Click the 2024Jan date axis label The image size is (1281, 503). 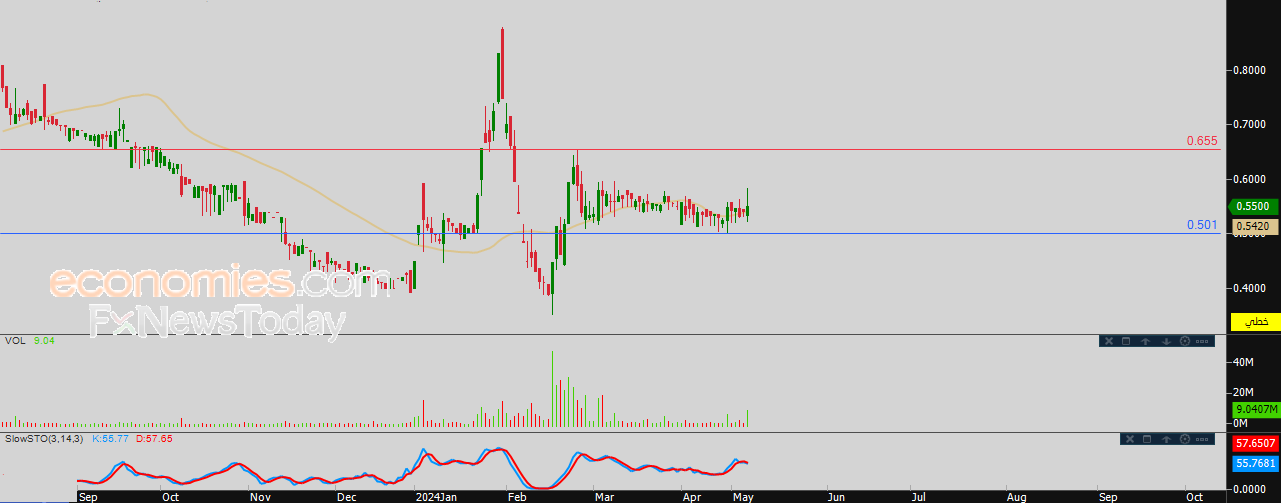(x=437, y=496)
